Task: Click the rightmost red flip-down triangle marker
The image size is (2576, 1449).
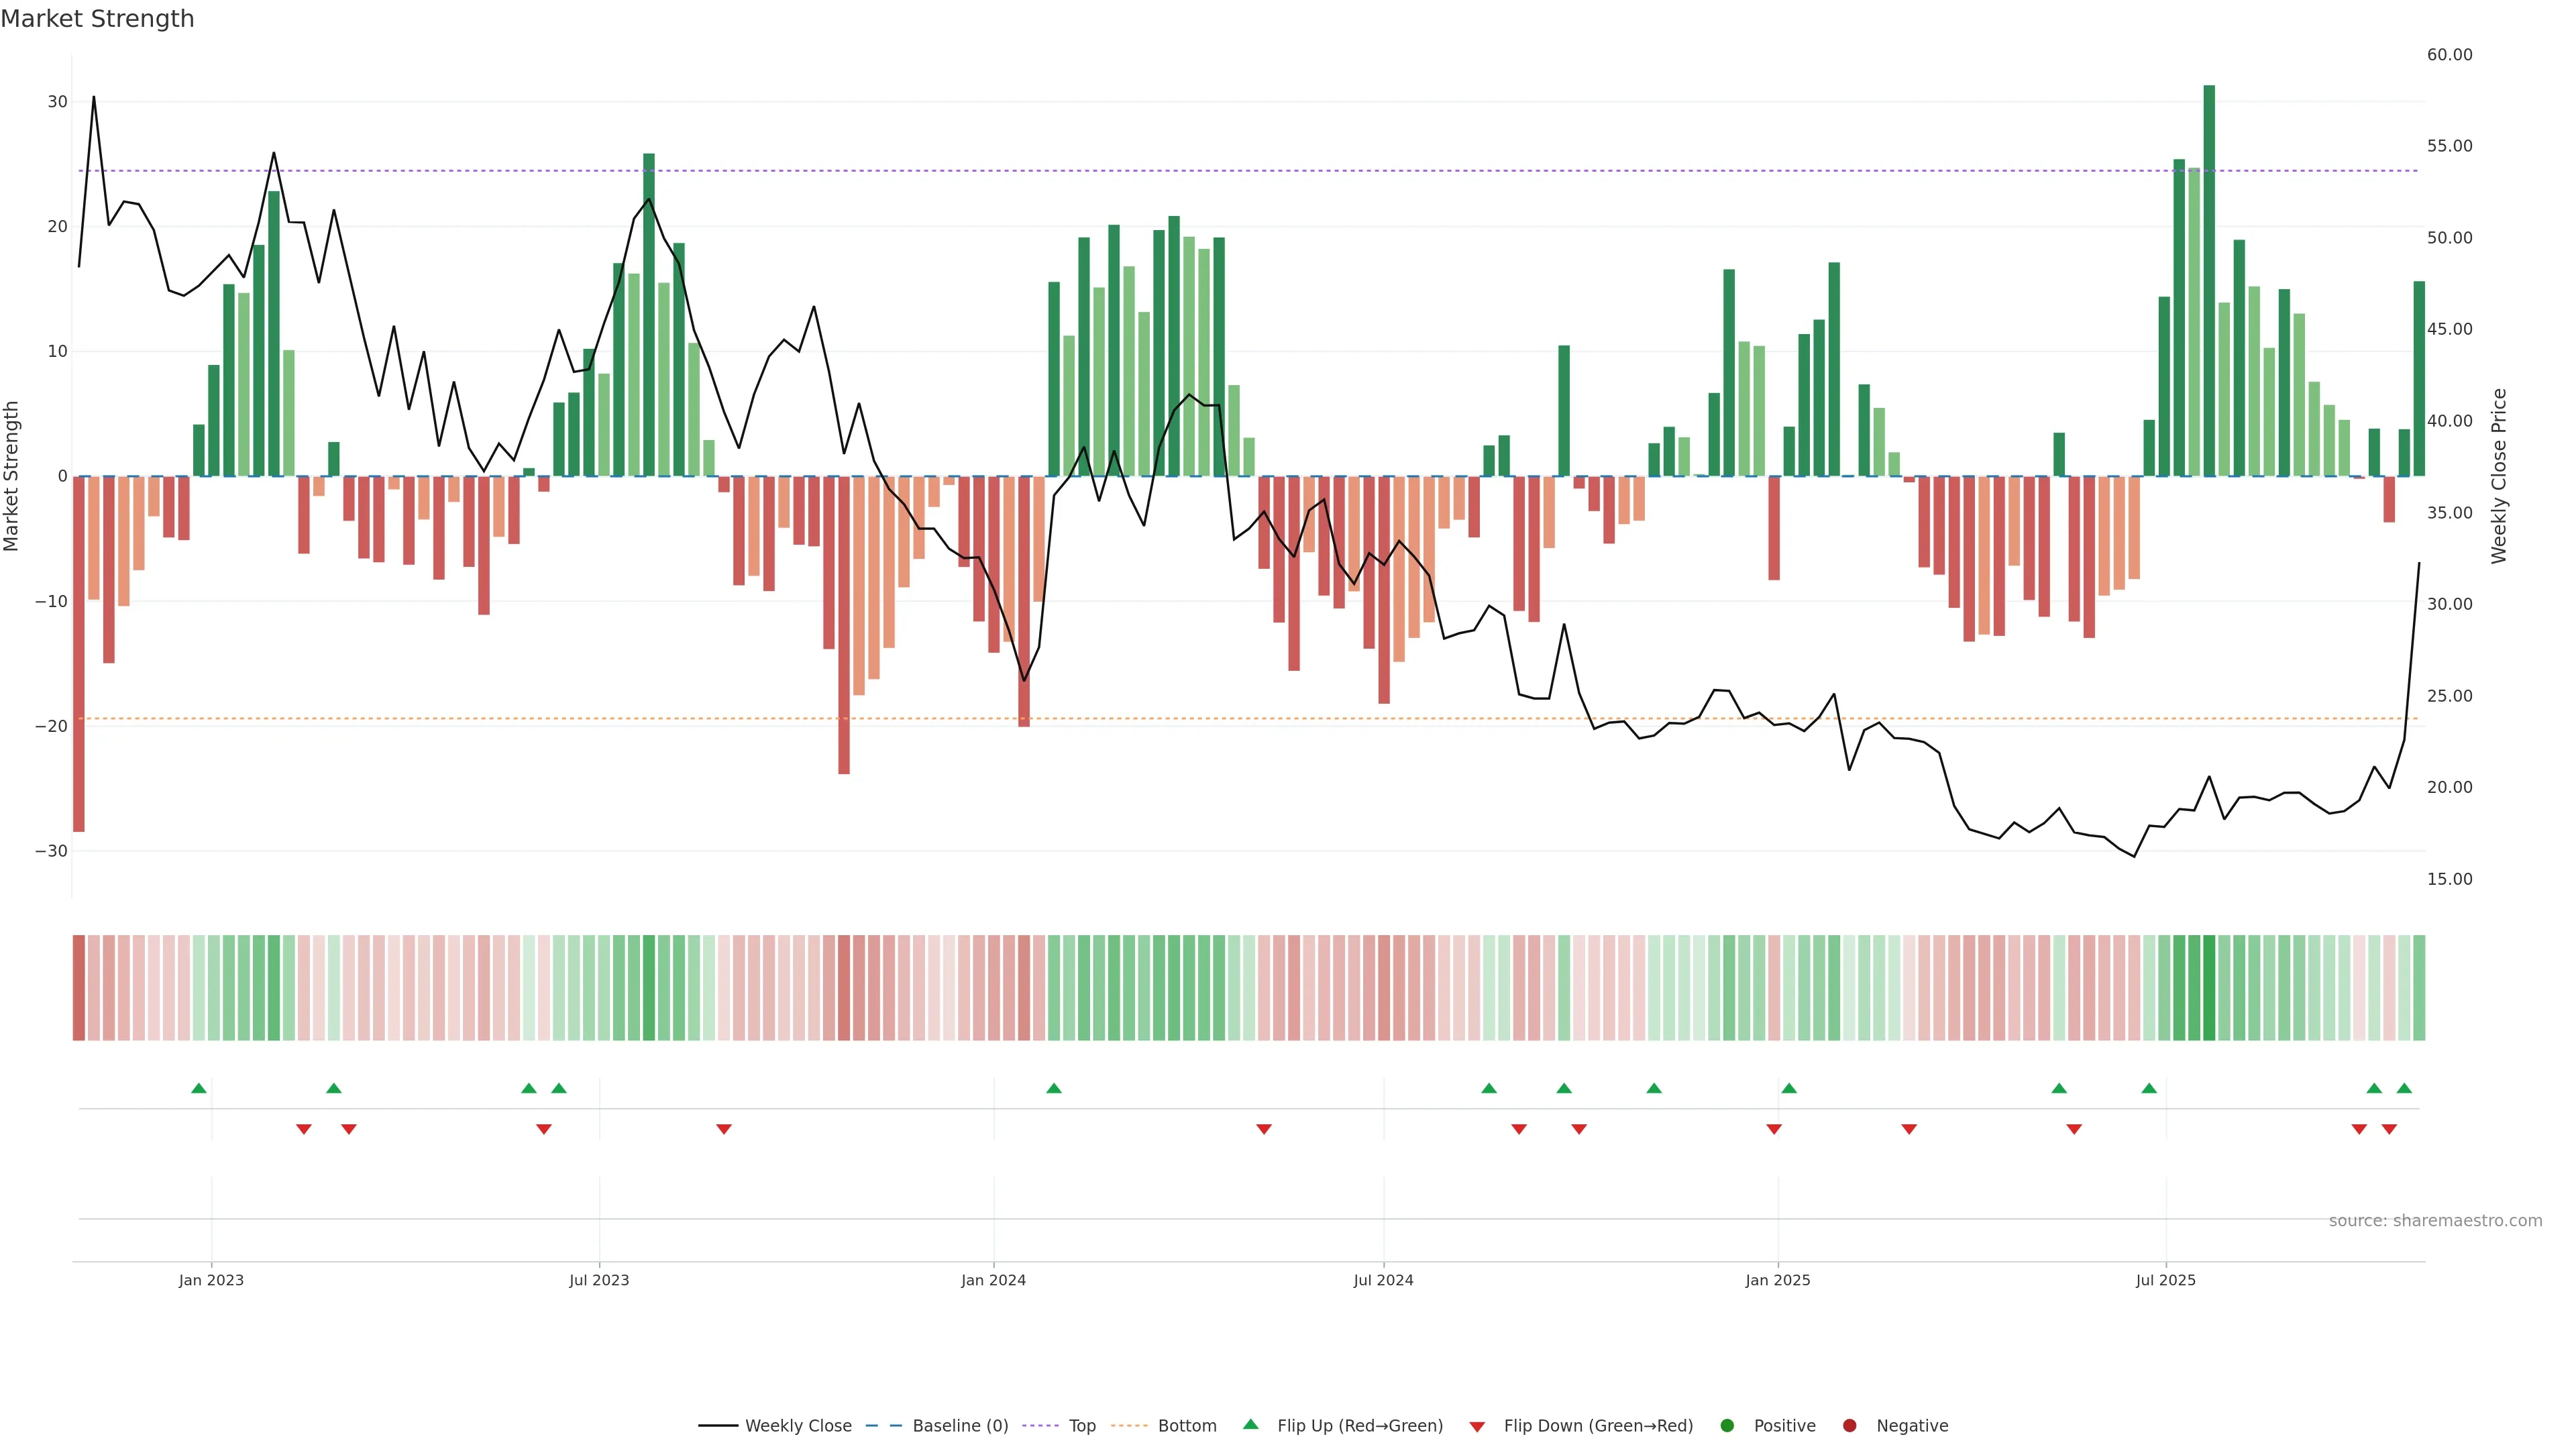Action: (2389, 1129)
